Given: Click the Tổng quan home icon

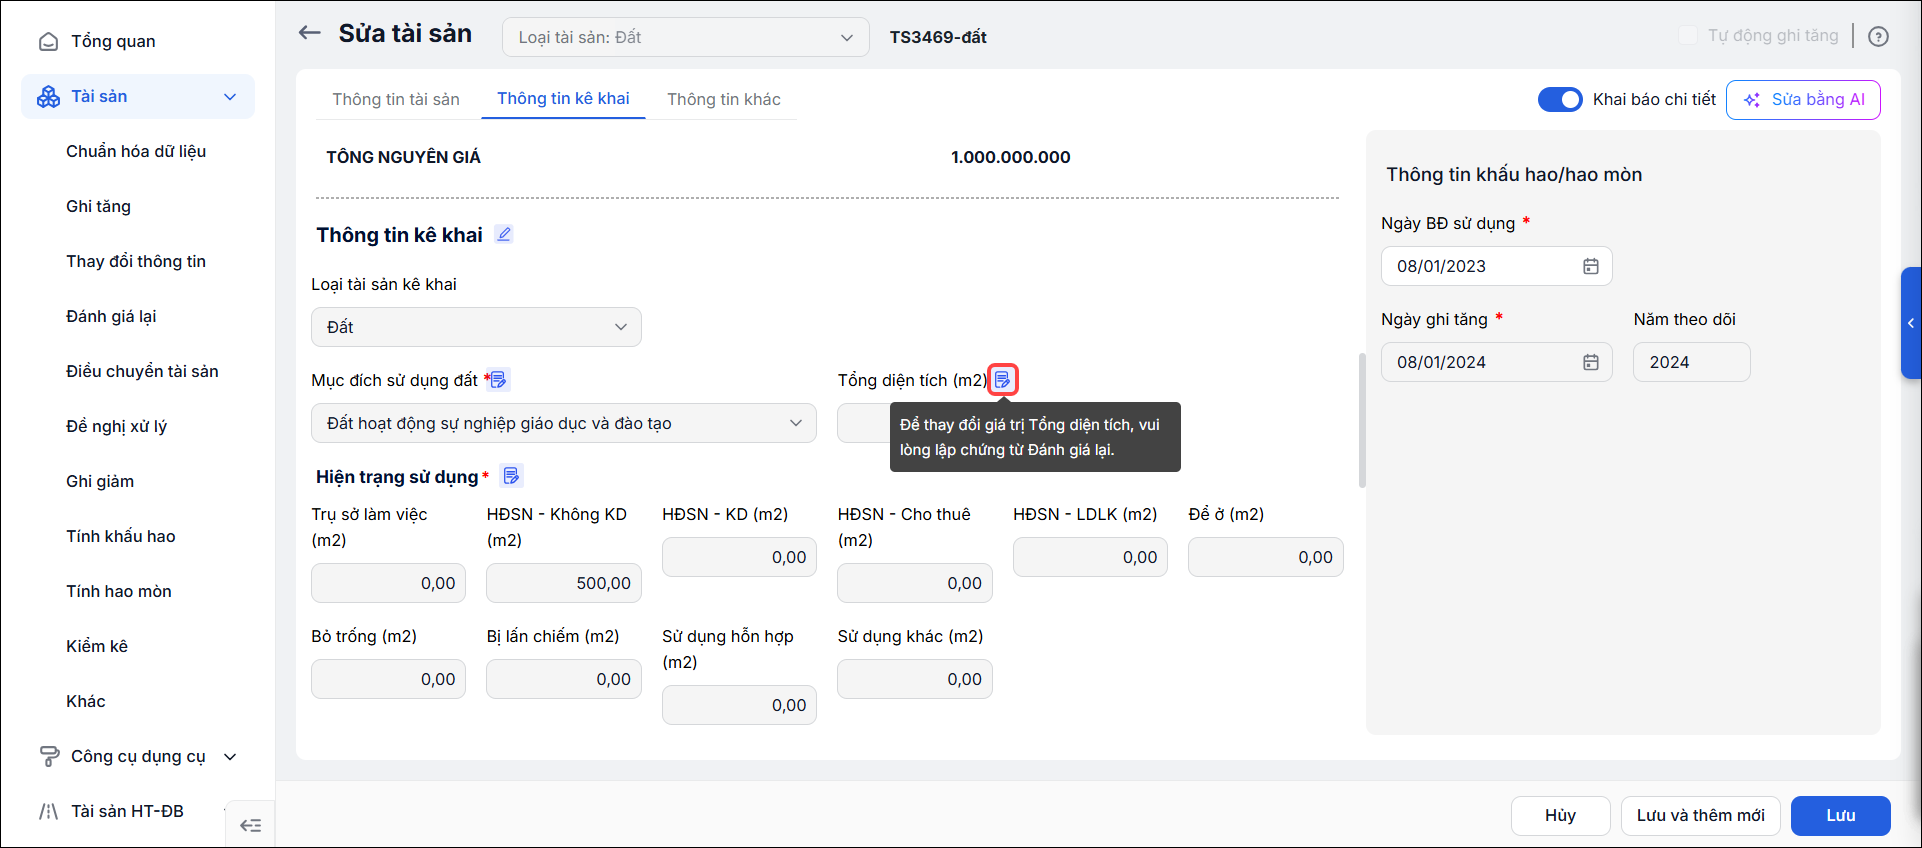Looking at the screenshot, I should click(x=48, y=42).
